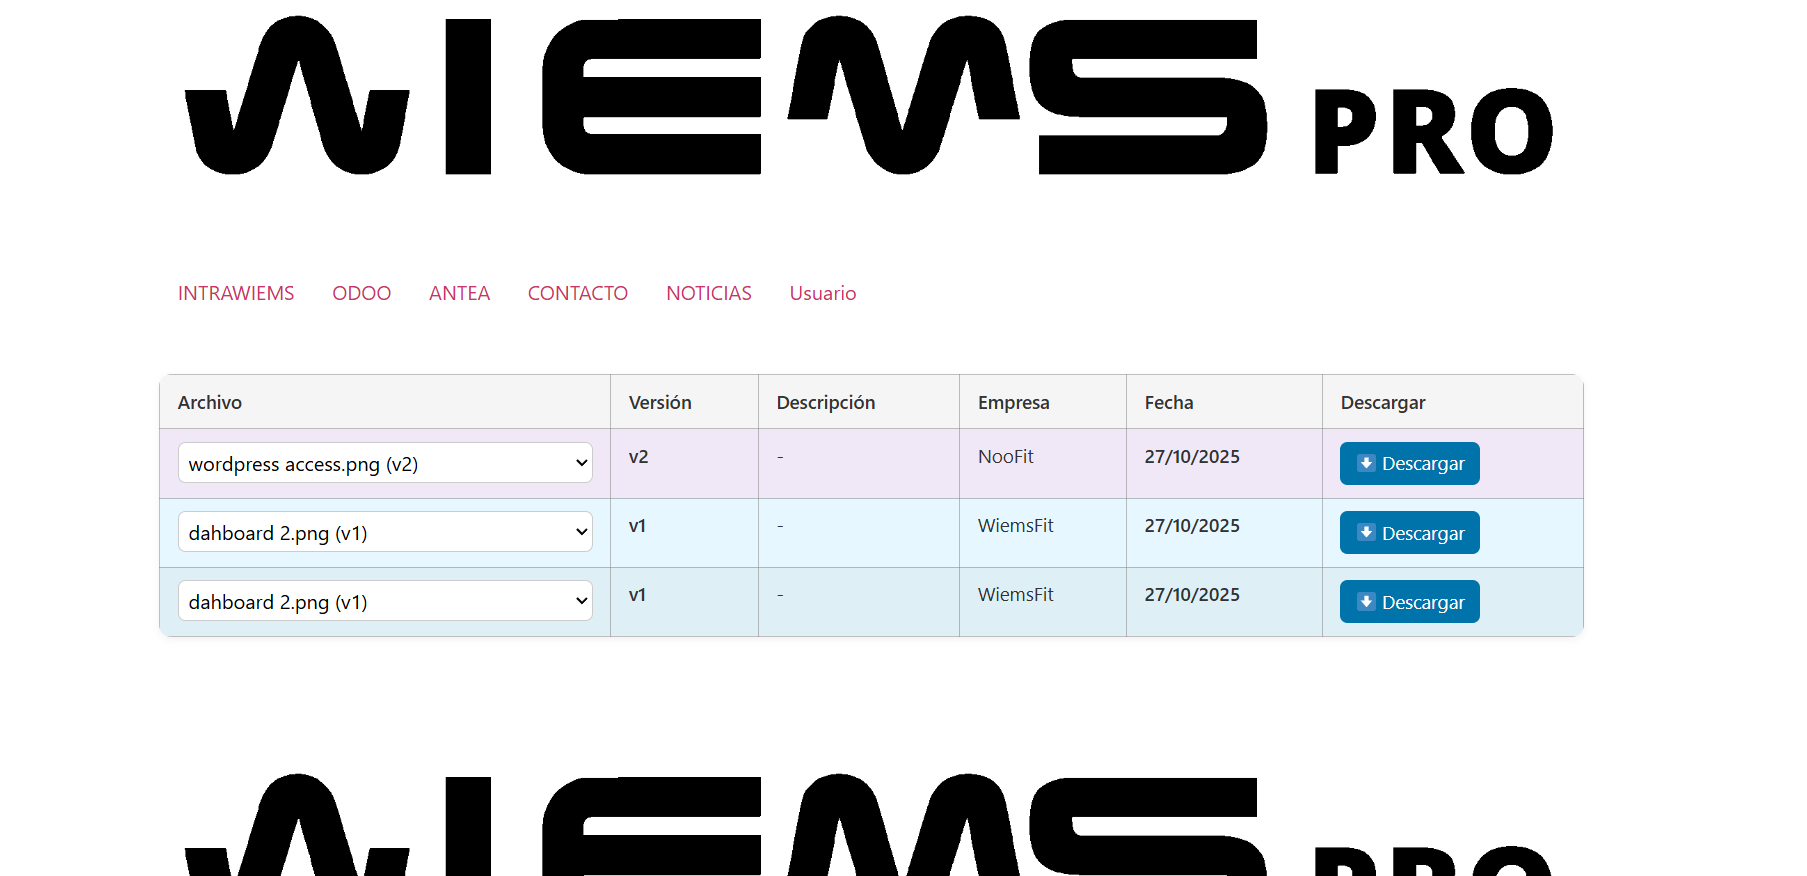The image size is (1807, 876).
Task: Click the partially visible bottom WIEMS logo
Action: pos(868,826)
